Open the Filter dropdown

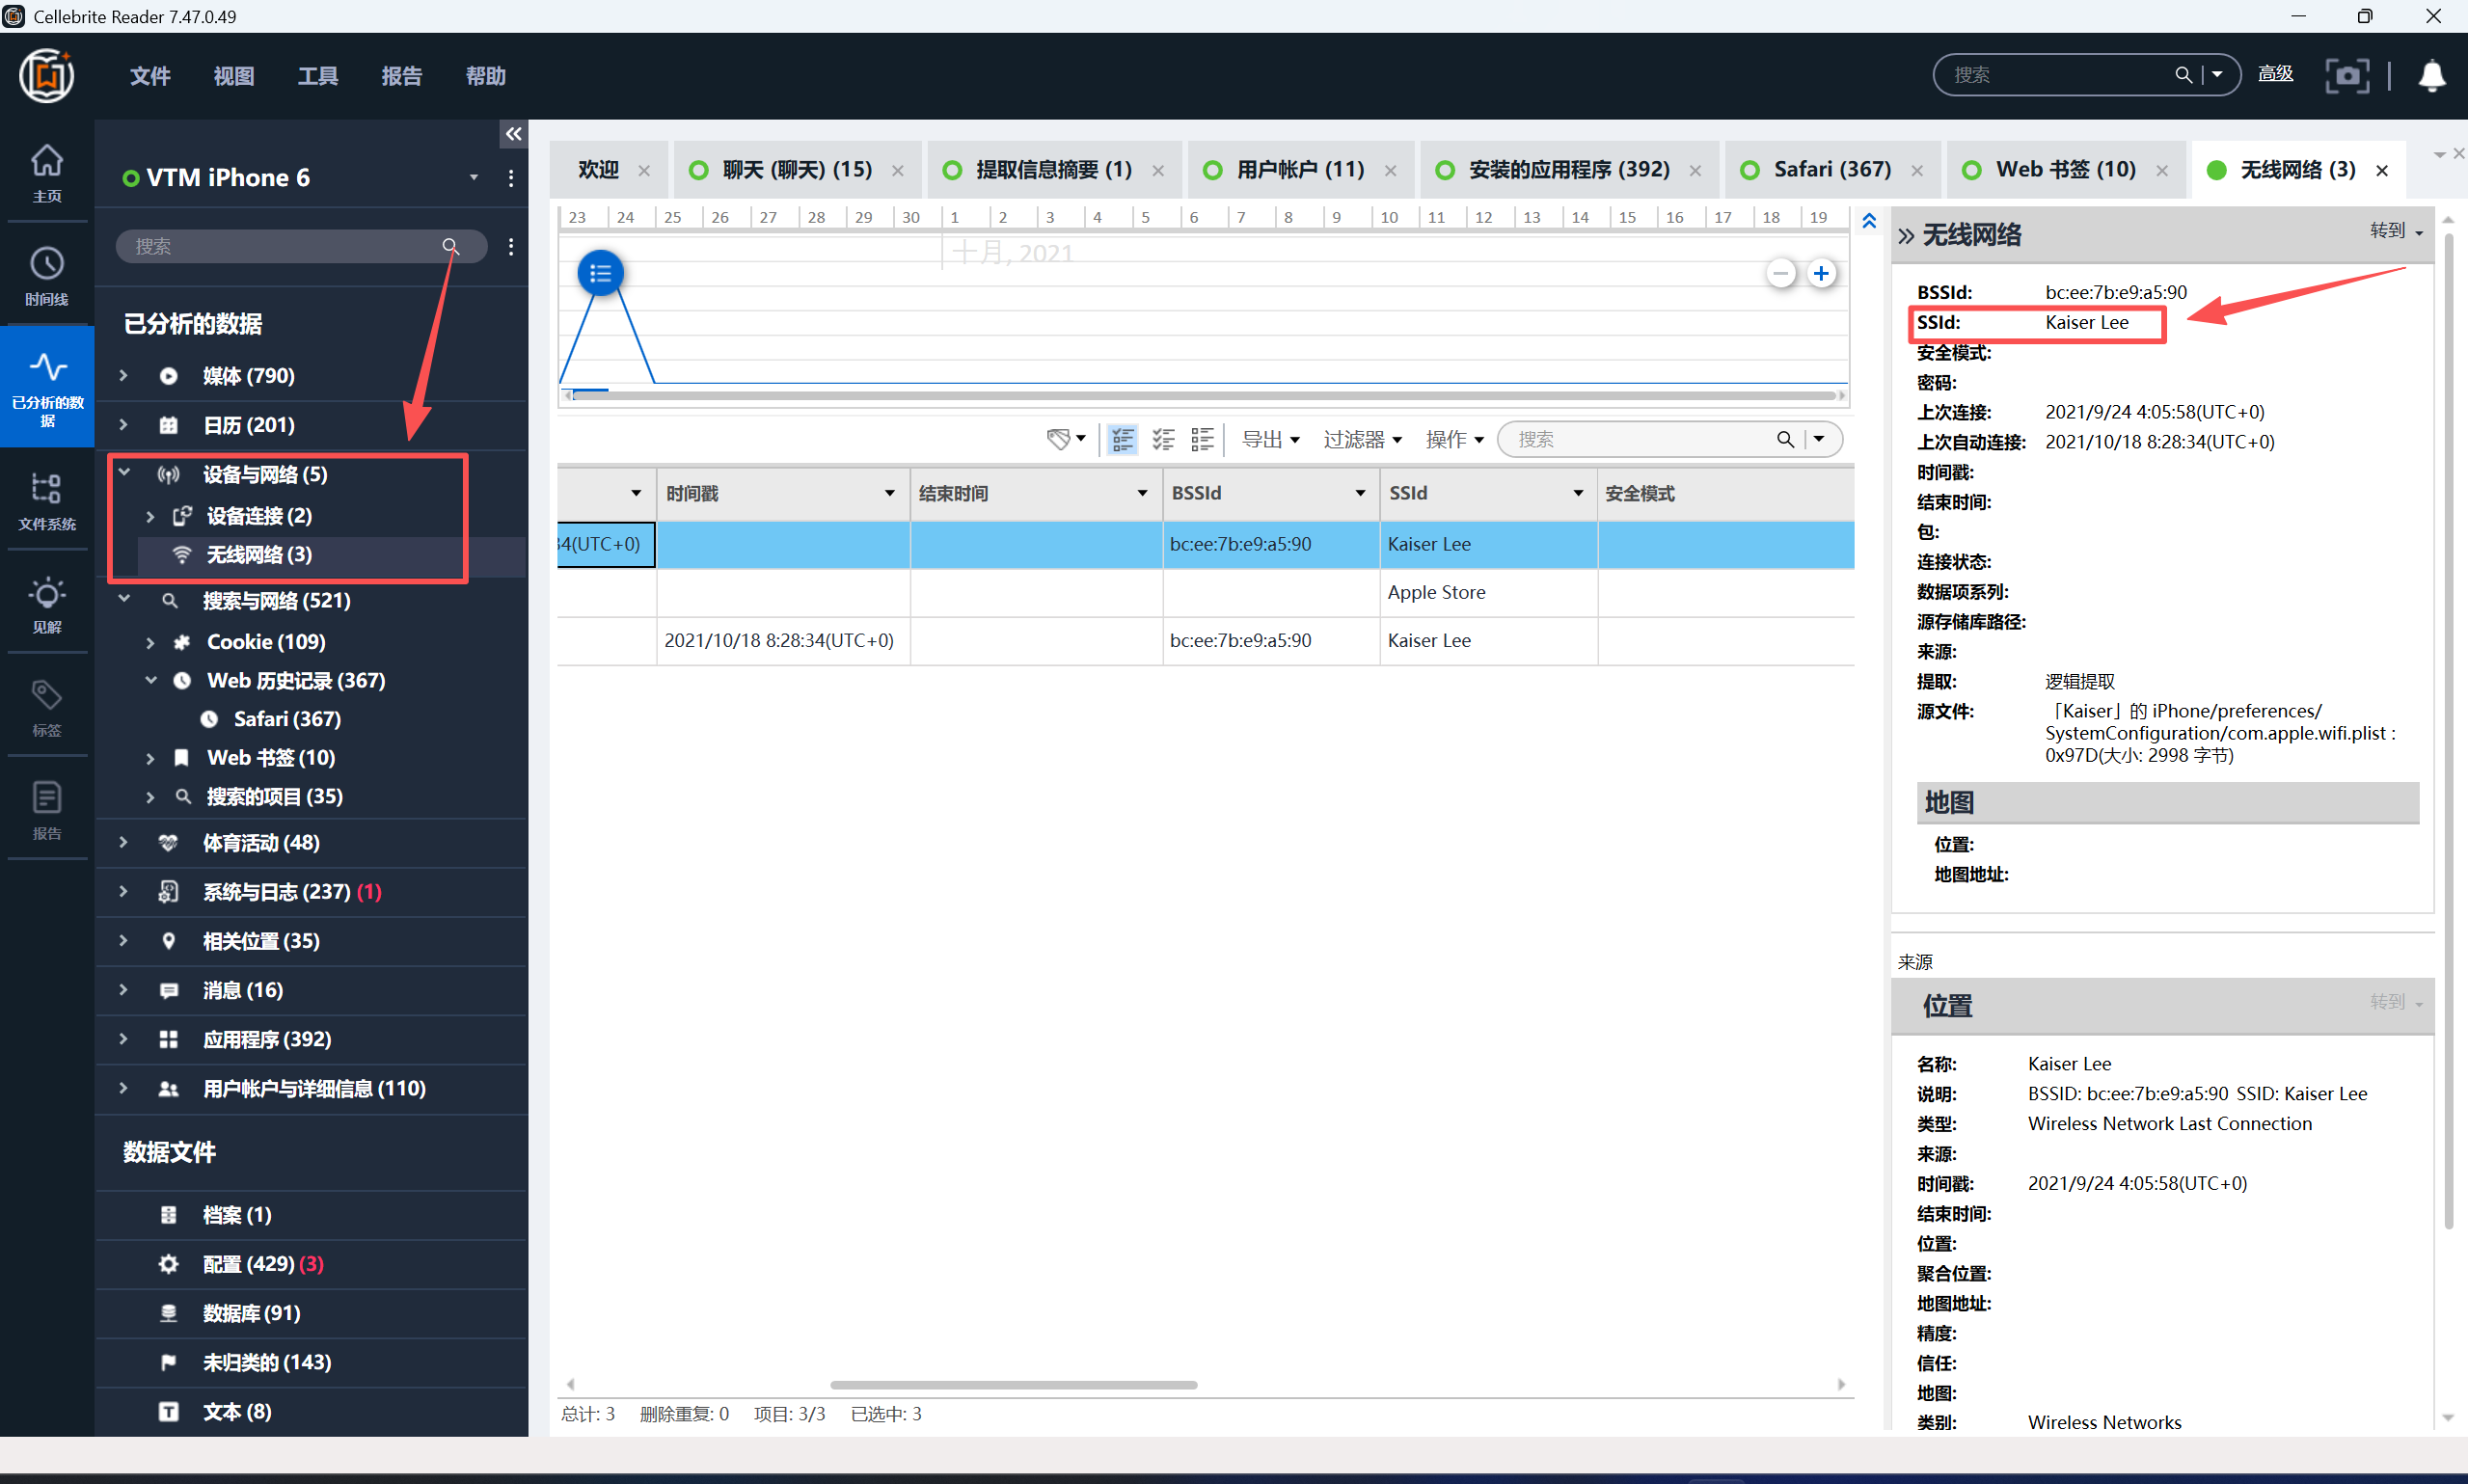[x=1362, y=439]
